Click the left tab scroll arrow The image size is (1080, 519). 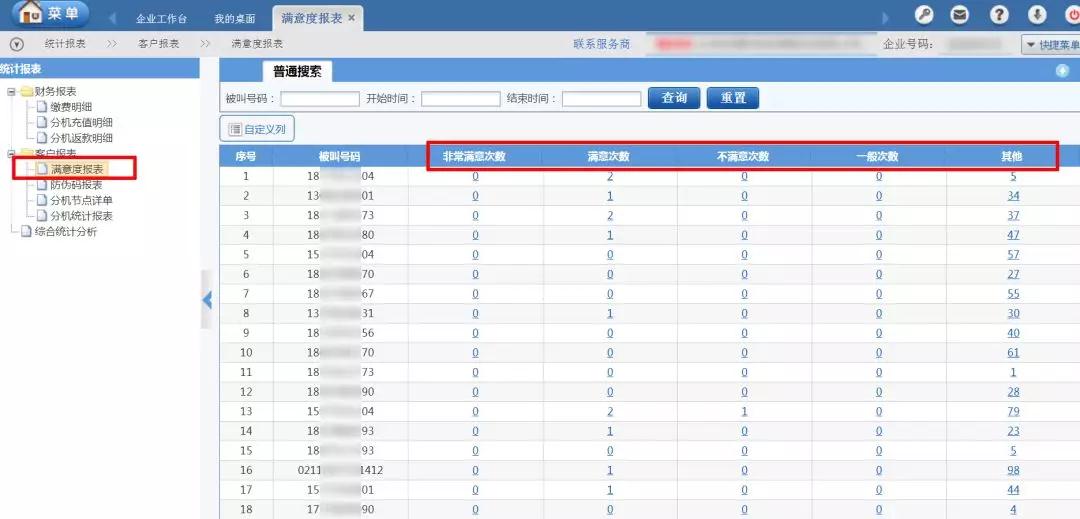click(111, 19)
